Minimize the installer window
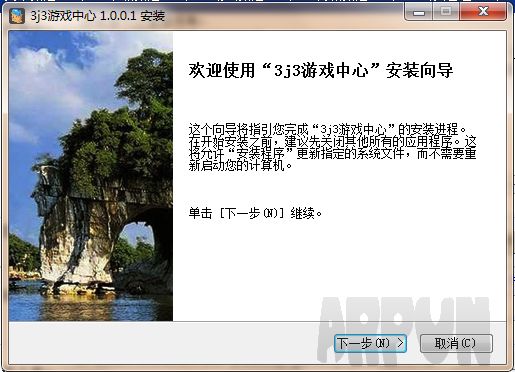This screenshot has height=372, width=515. pos(419,12)
